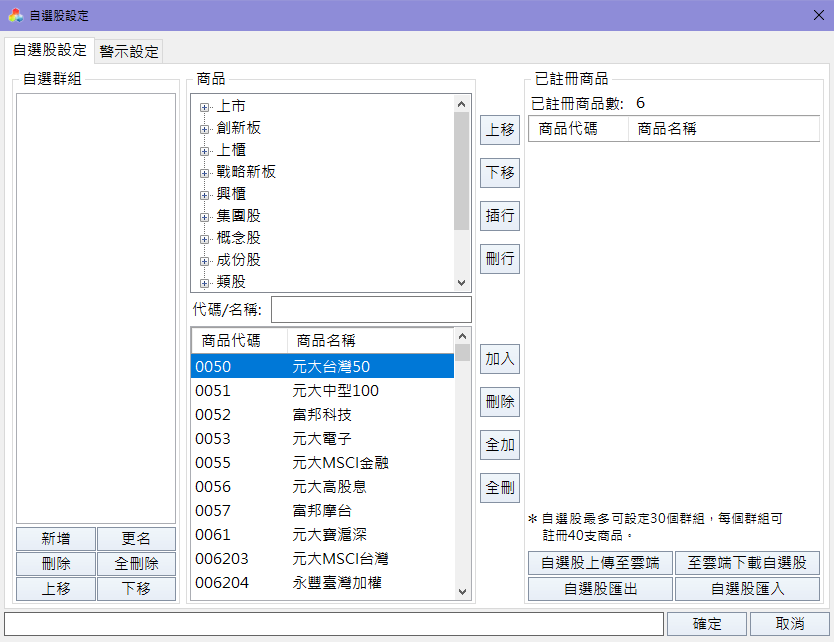Click the 下移 button beside the product tree

499,173
